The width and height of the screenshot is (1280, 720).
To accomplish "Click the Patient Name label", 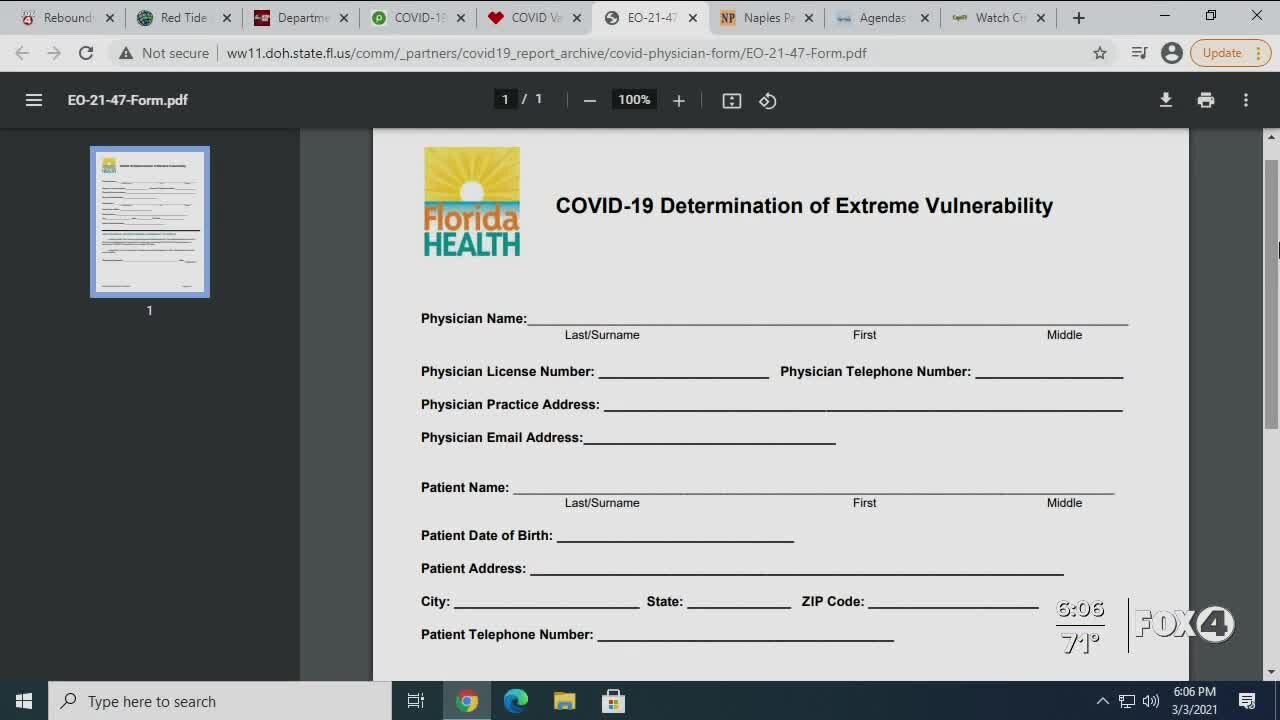I will coord(465,488).
